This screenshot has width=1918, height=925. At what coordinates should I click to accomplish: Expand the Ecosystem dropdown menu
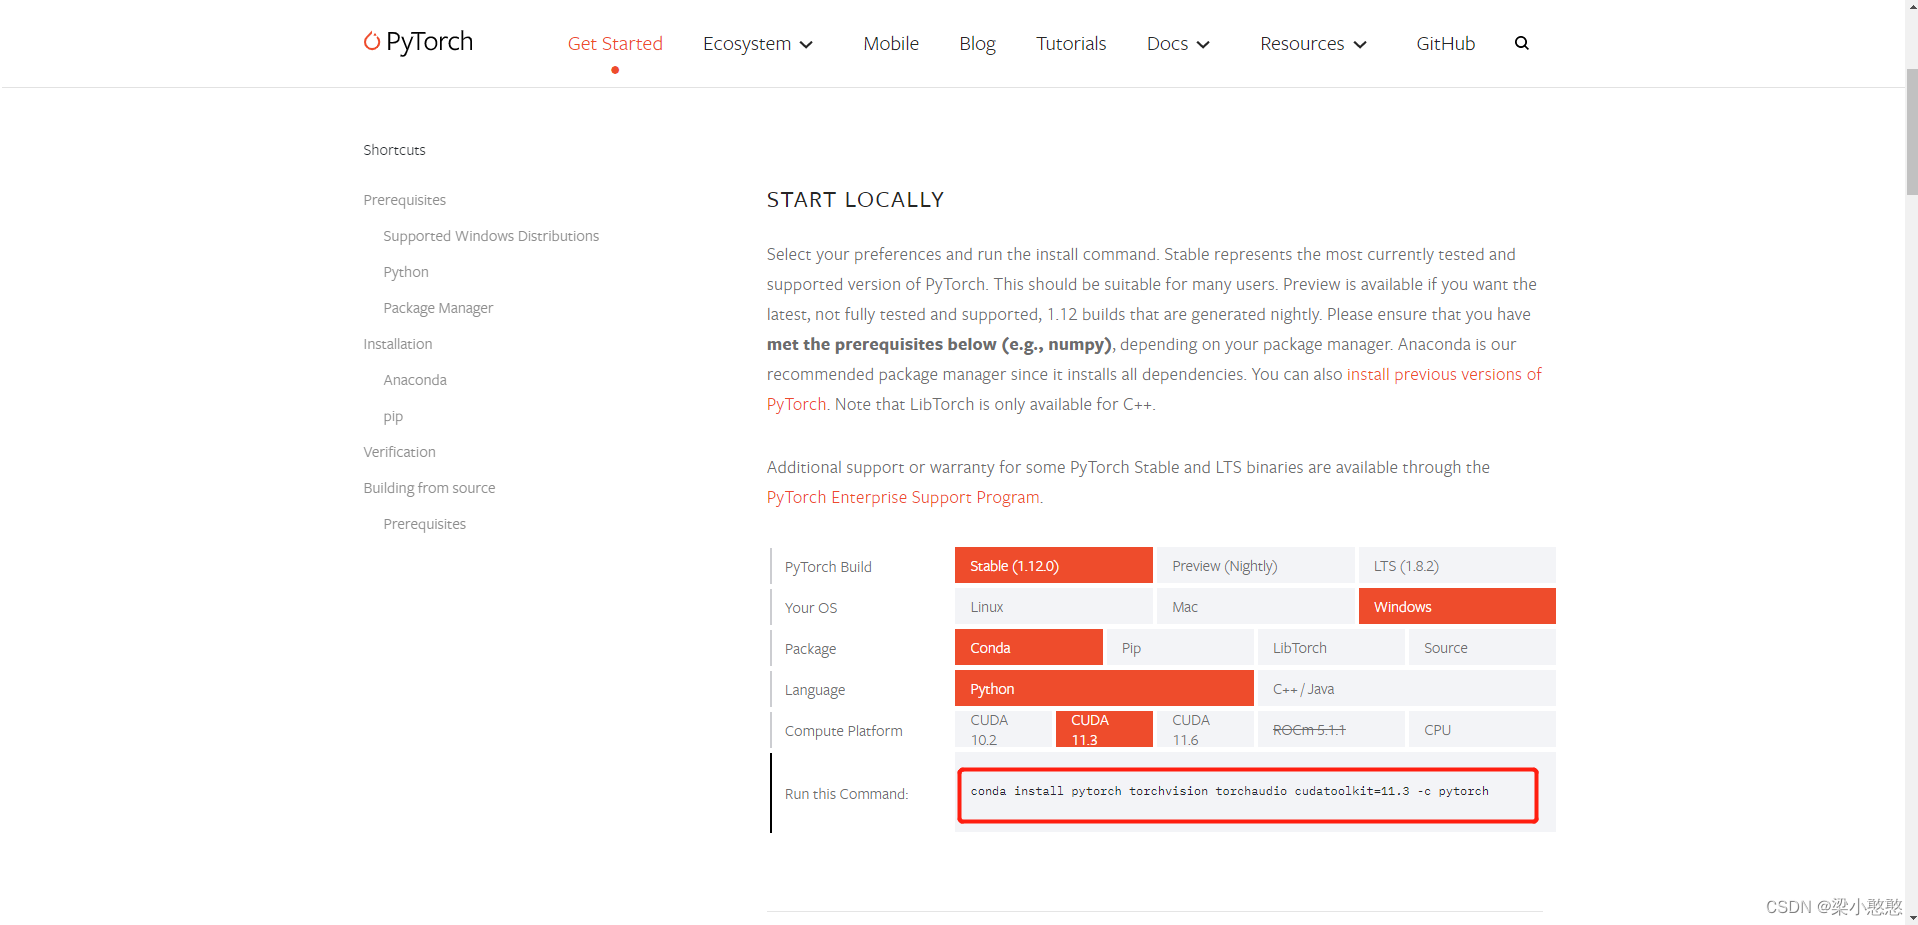pyautogui.click(x=758, y=44)
